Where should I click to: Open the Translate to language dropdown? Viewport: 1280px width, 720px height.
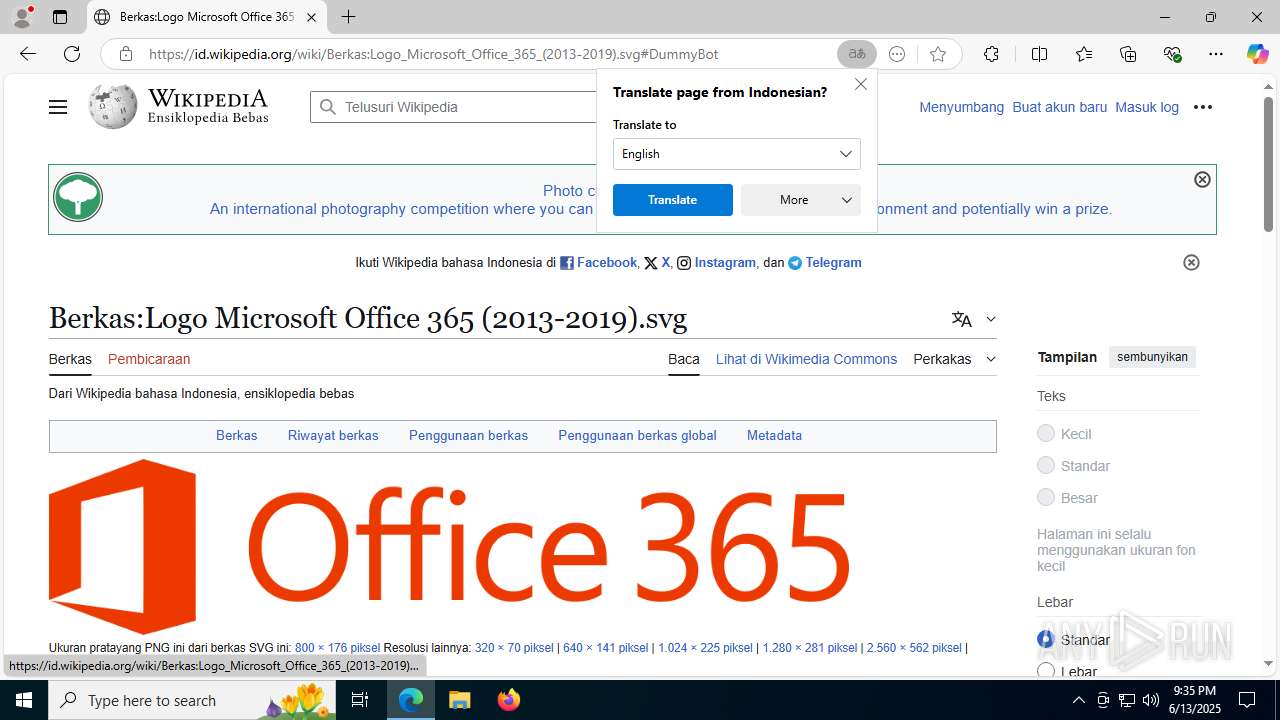pyautogui.click(x=737, y=154)
